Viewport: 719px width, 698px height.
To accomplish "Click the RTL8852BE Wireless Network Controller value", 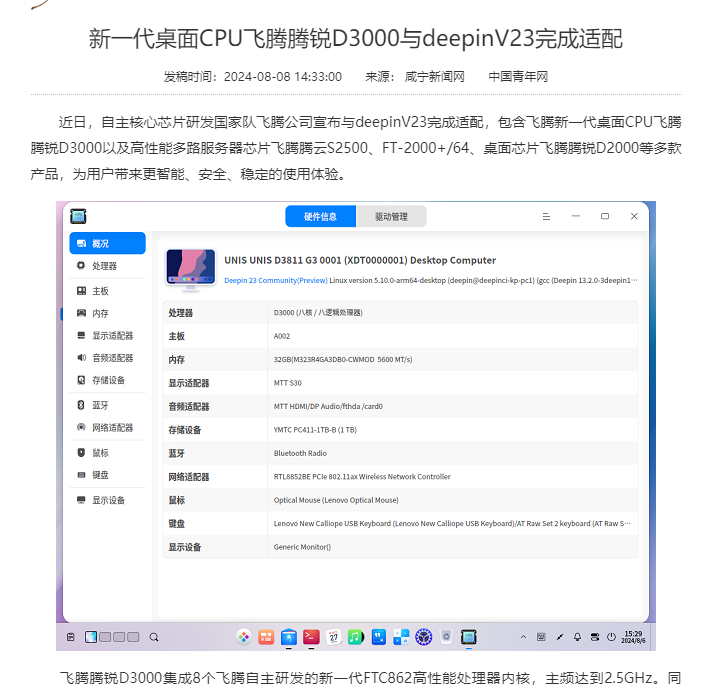I will (362, 476).
